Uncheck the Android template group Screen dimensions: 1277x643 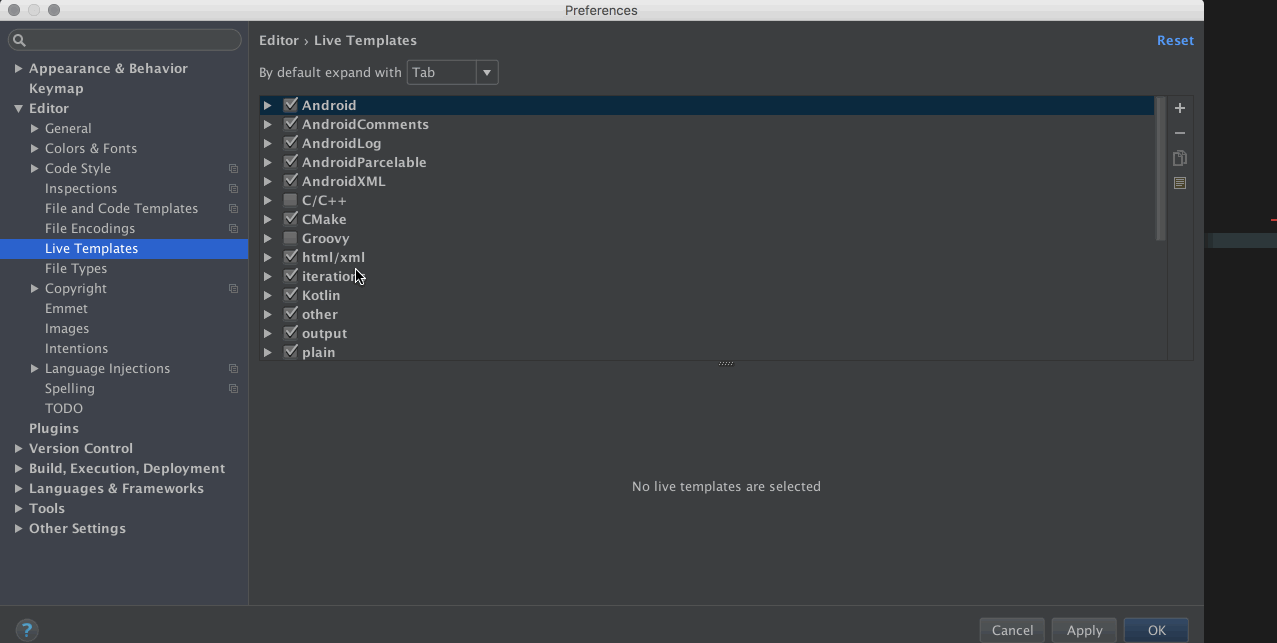(x=290, y=104)
